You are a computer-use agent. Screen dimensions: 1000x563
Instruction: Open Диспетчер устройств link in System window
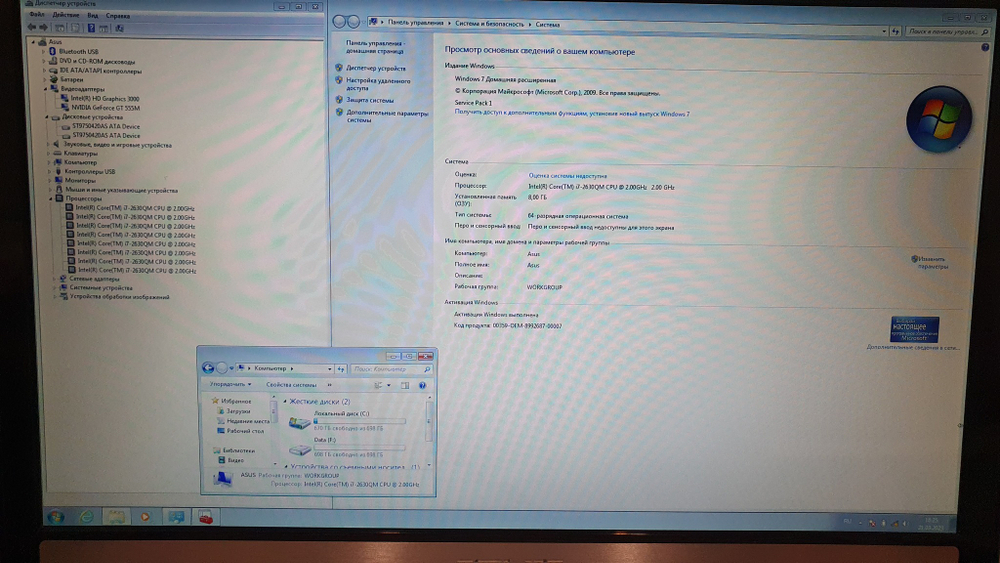click(376, 68)
